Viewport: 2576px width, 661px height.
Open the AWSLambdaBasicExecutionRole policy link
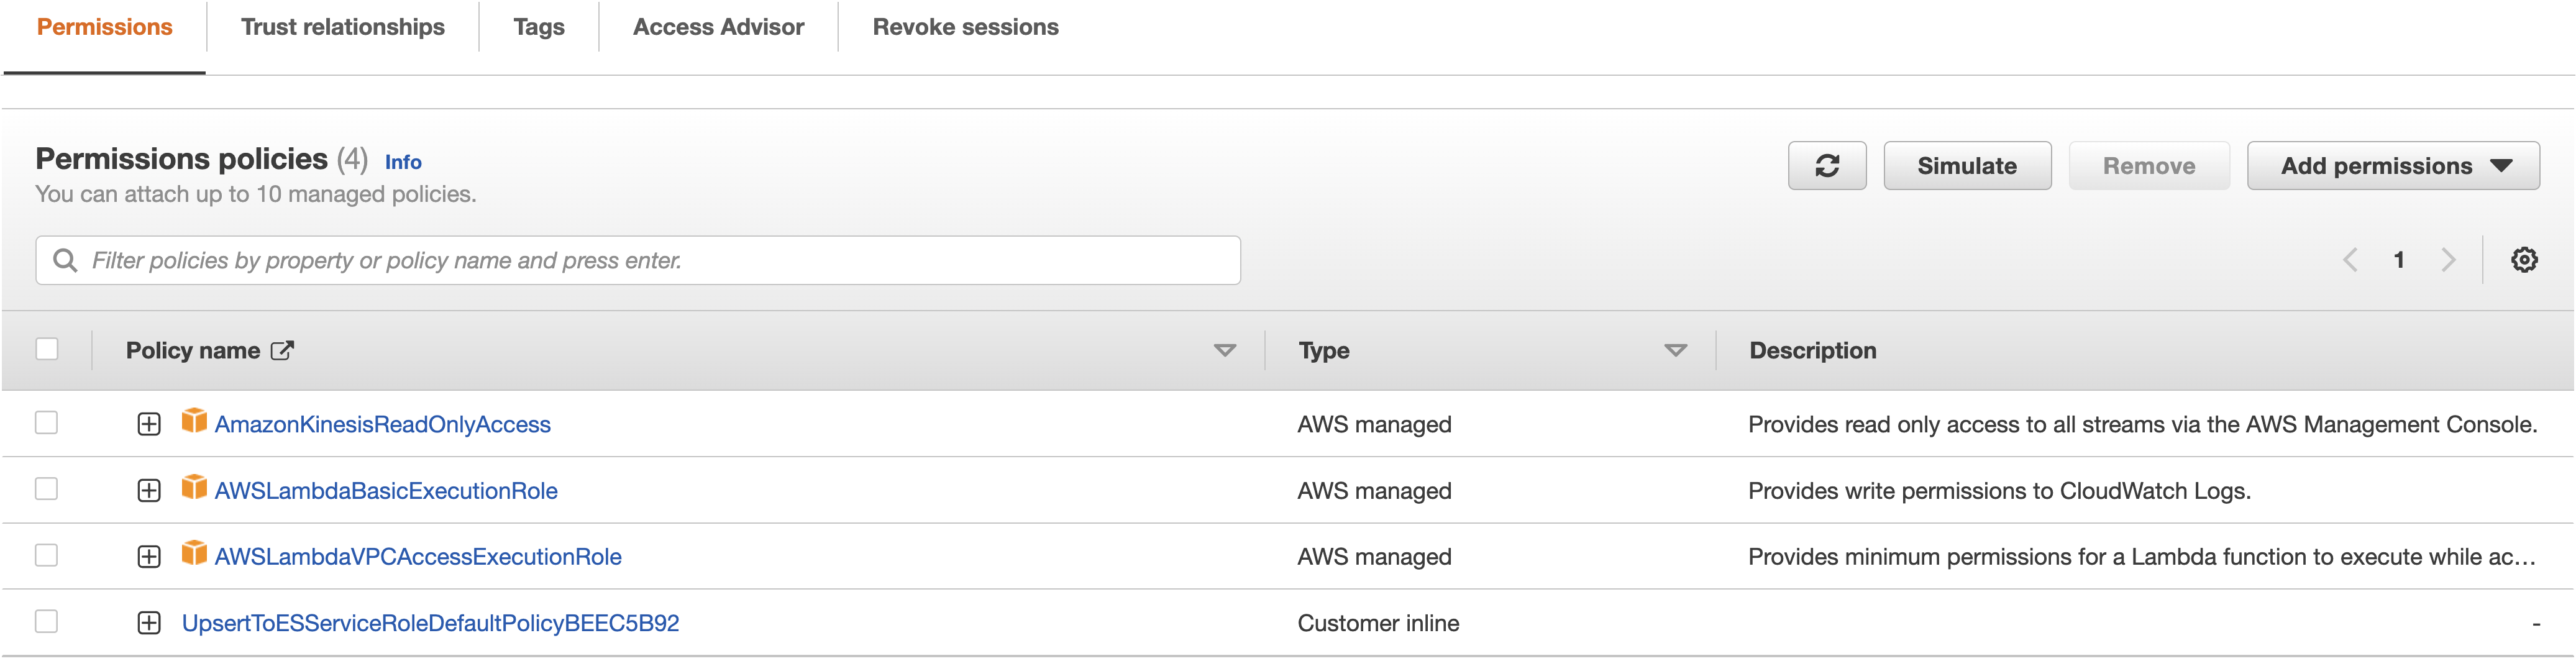click(x=386, y=491)
